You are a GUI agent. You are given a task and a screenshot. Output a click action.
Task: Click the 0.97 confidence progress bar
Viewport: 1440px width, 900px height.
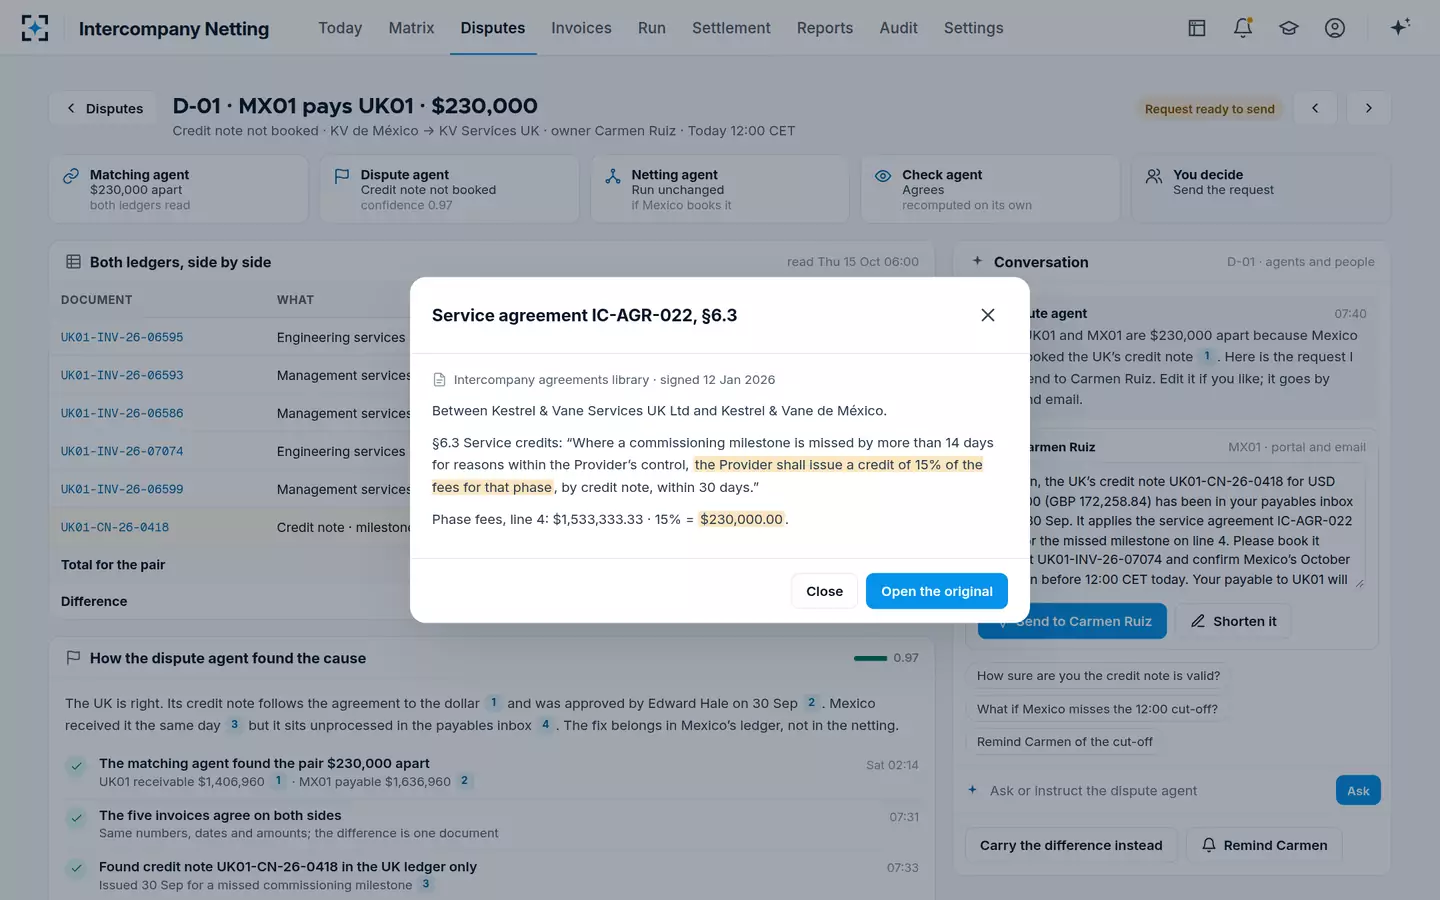point(870,658)
